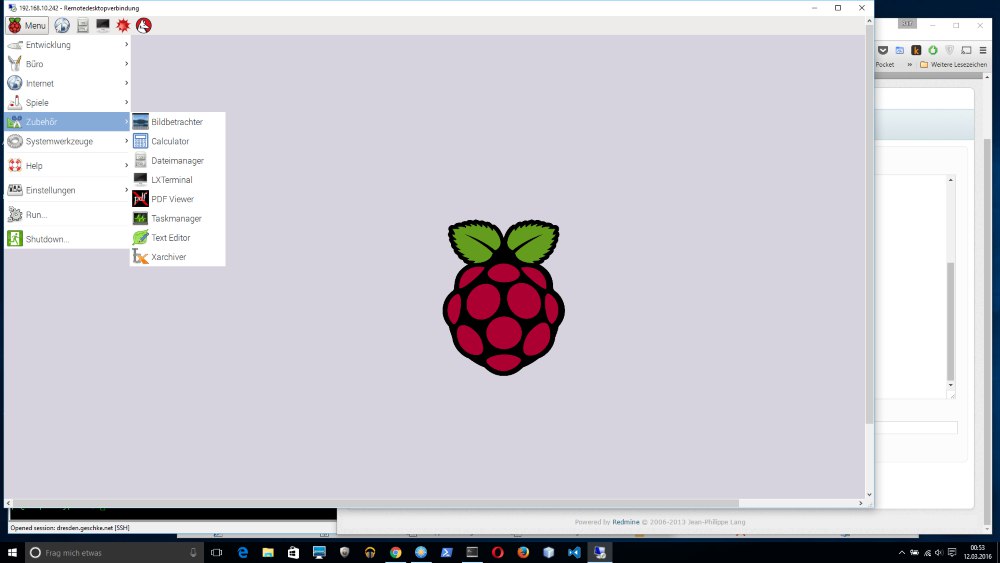Launch Mathematica red spiky icon in panel
Viewport: 1000px width, 563px height.
pyautogui.click(x=123, y=26)
